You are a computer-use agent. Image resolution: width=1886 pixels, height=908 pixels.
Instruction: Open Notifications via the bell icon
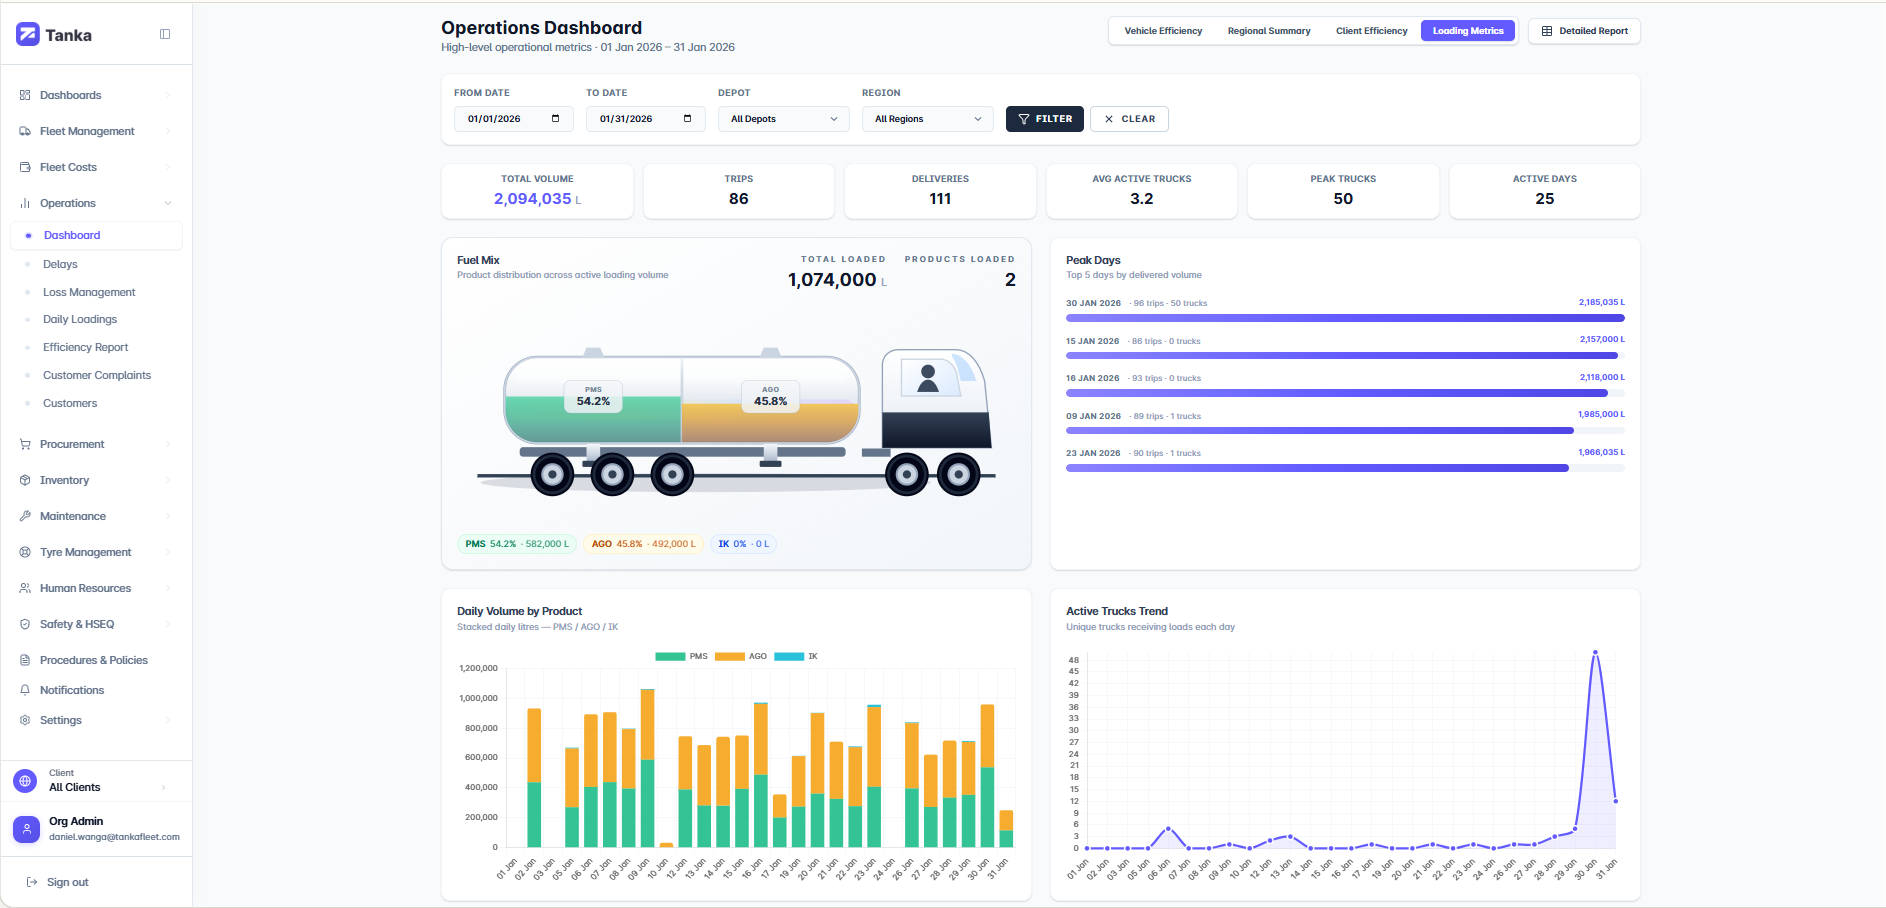pyautogui.click(x=24, y=690)
